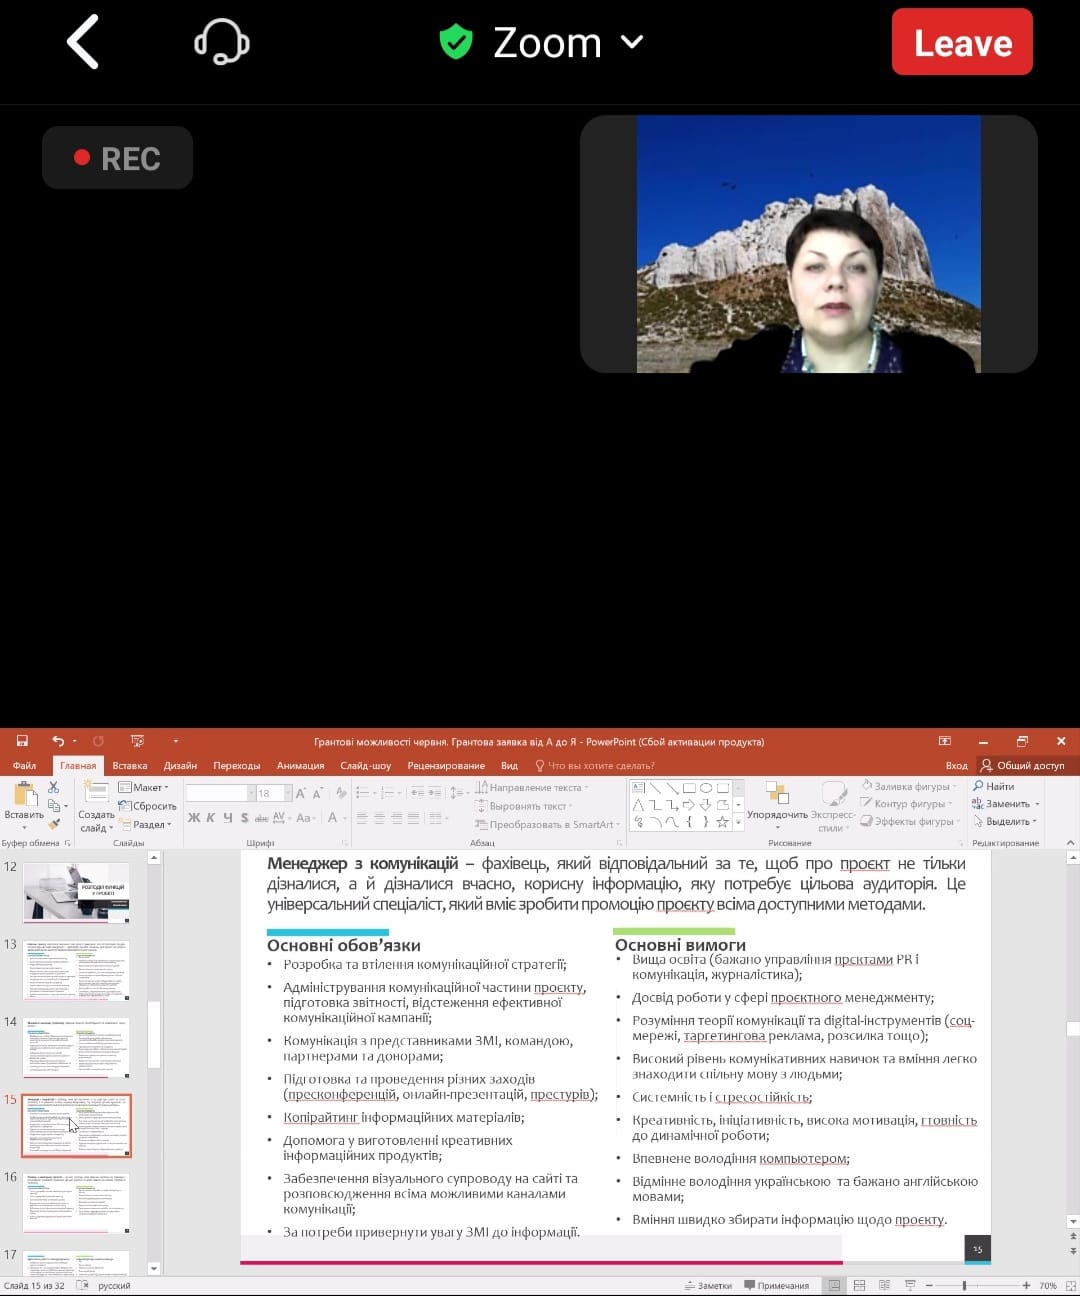The height and width of the screenshot is (1296, 1080).
Task: Switch to the Дизайн tab
Action: point(180,765)
